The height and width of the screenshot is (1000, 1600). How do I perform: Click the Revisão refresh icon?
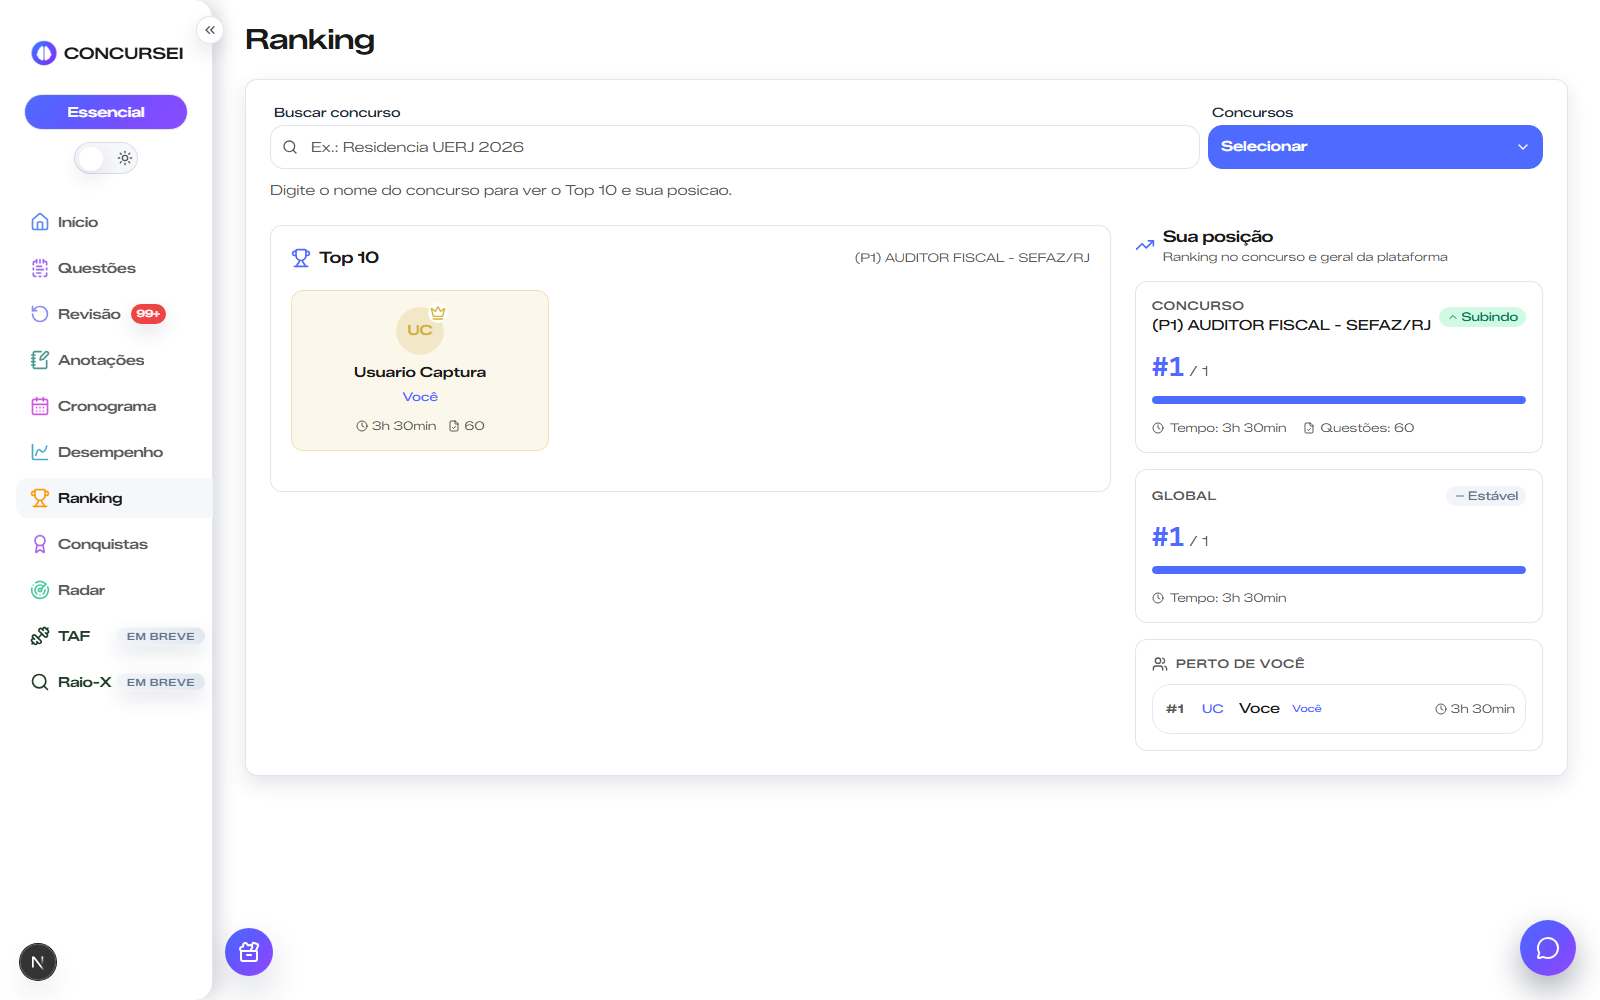pos(40,314)
